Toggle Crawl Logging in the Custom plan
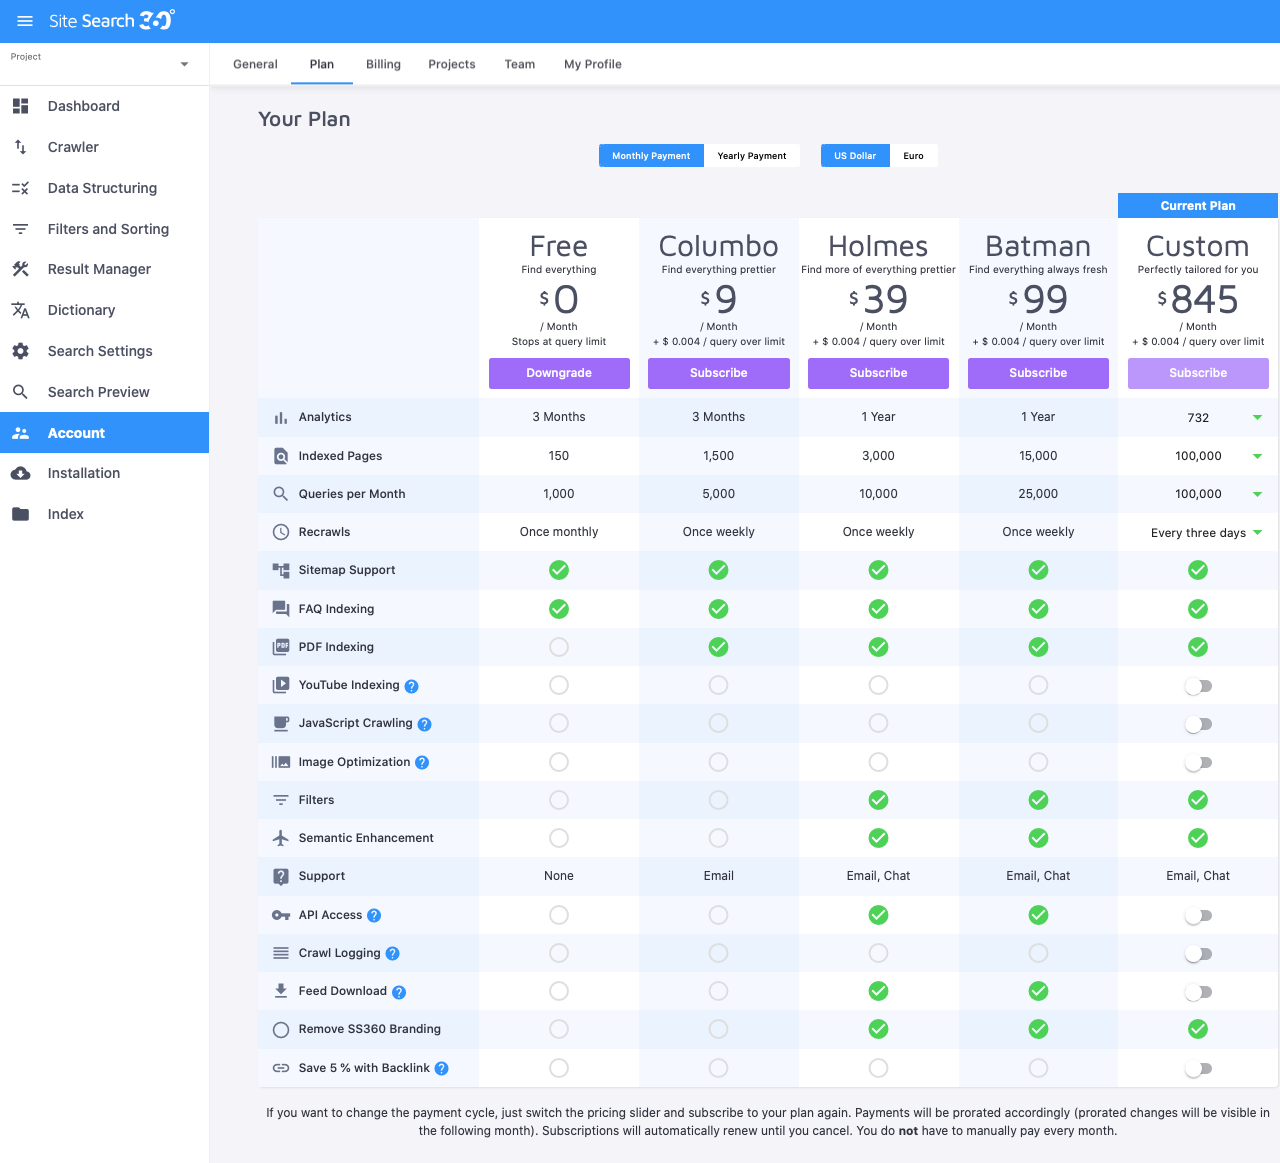The image size is (1280, 1163). (x=1198, y=953)
